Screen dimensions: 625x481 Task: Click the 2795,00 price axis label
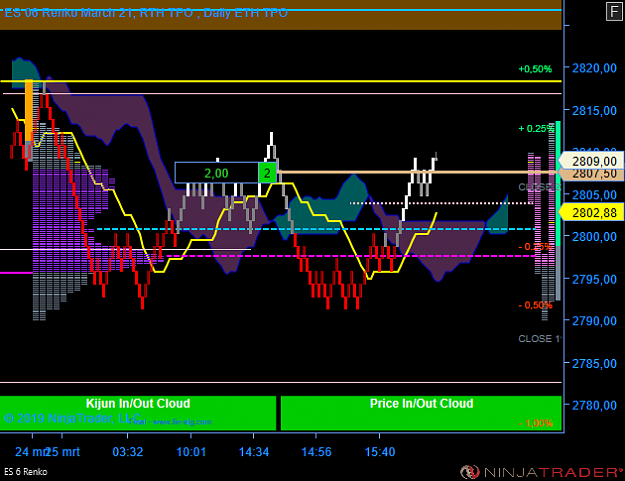click(x=594, y=279)
